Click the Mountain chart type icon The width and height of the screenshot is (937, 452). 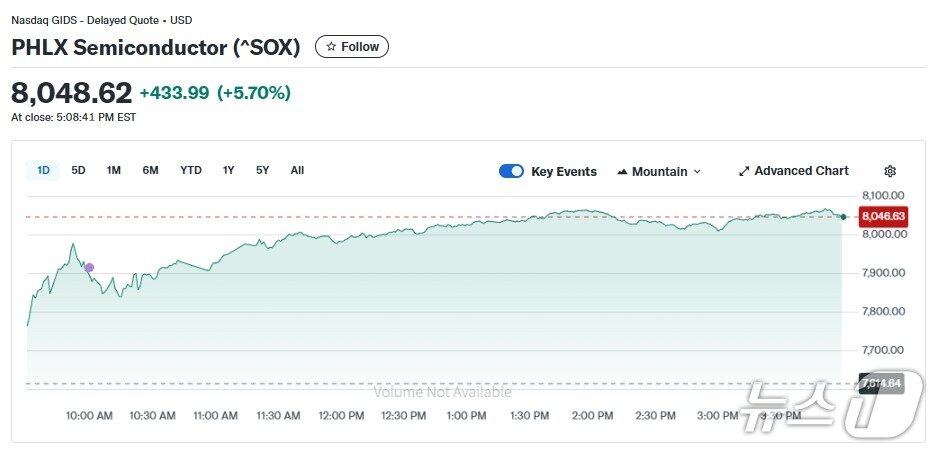(622, 172)
